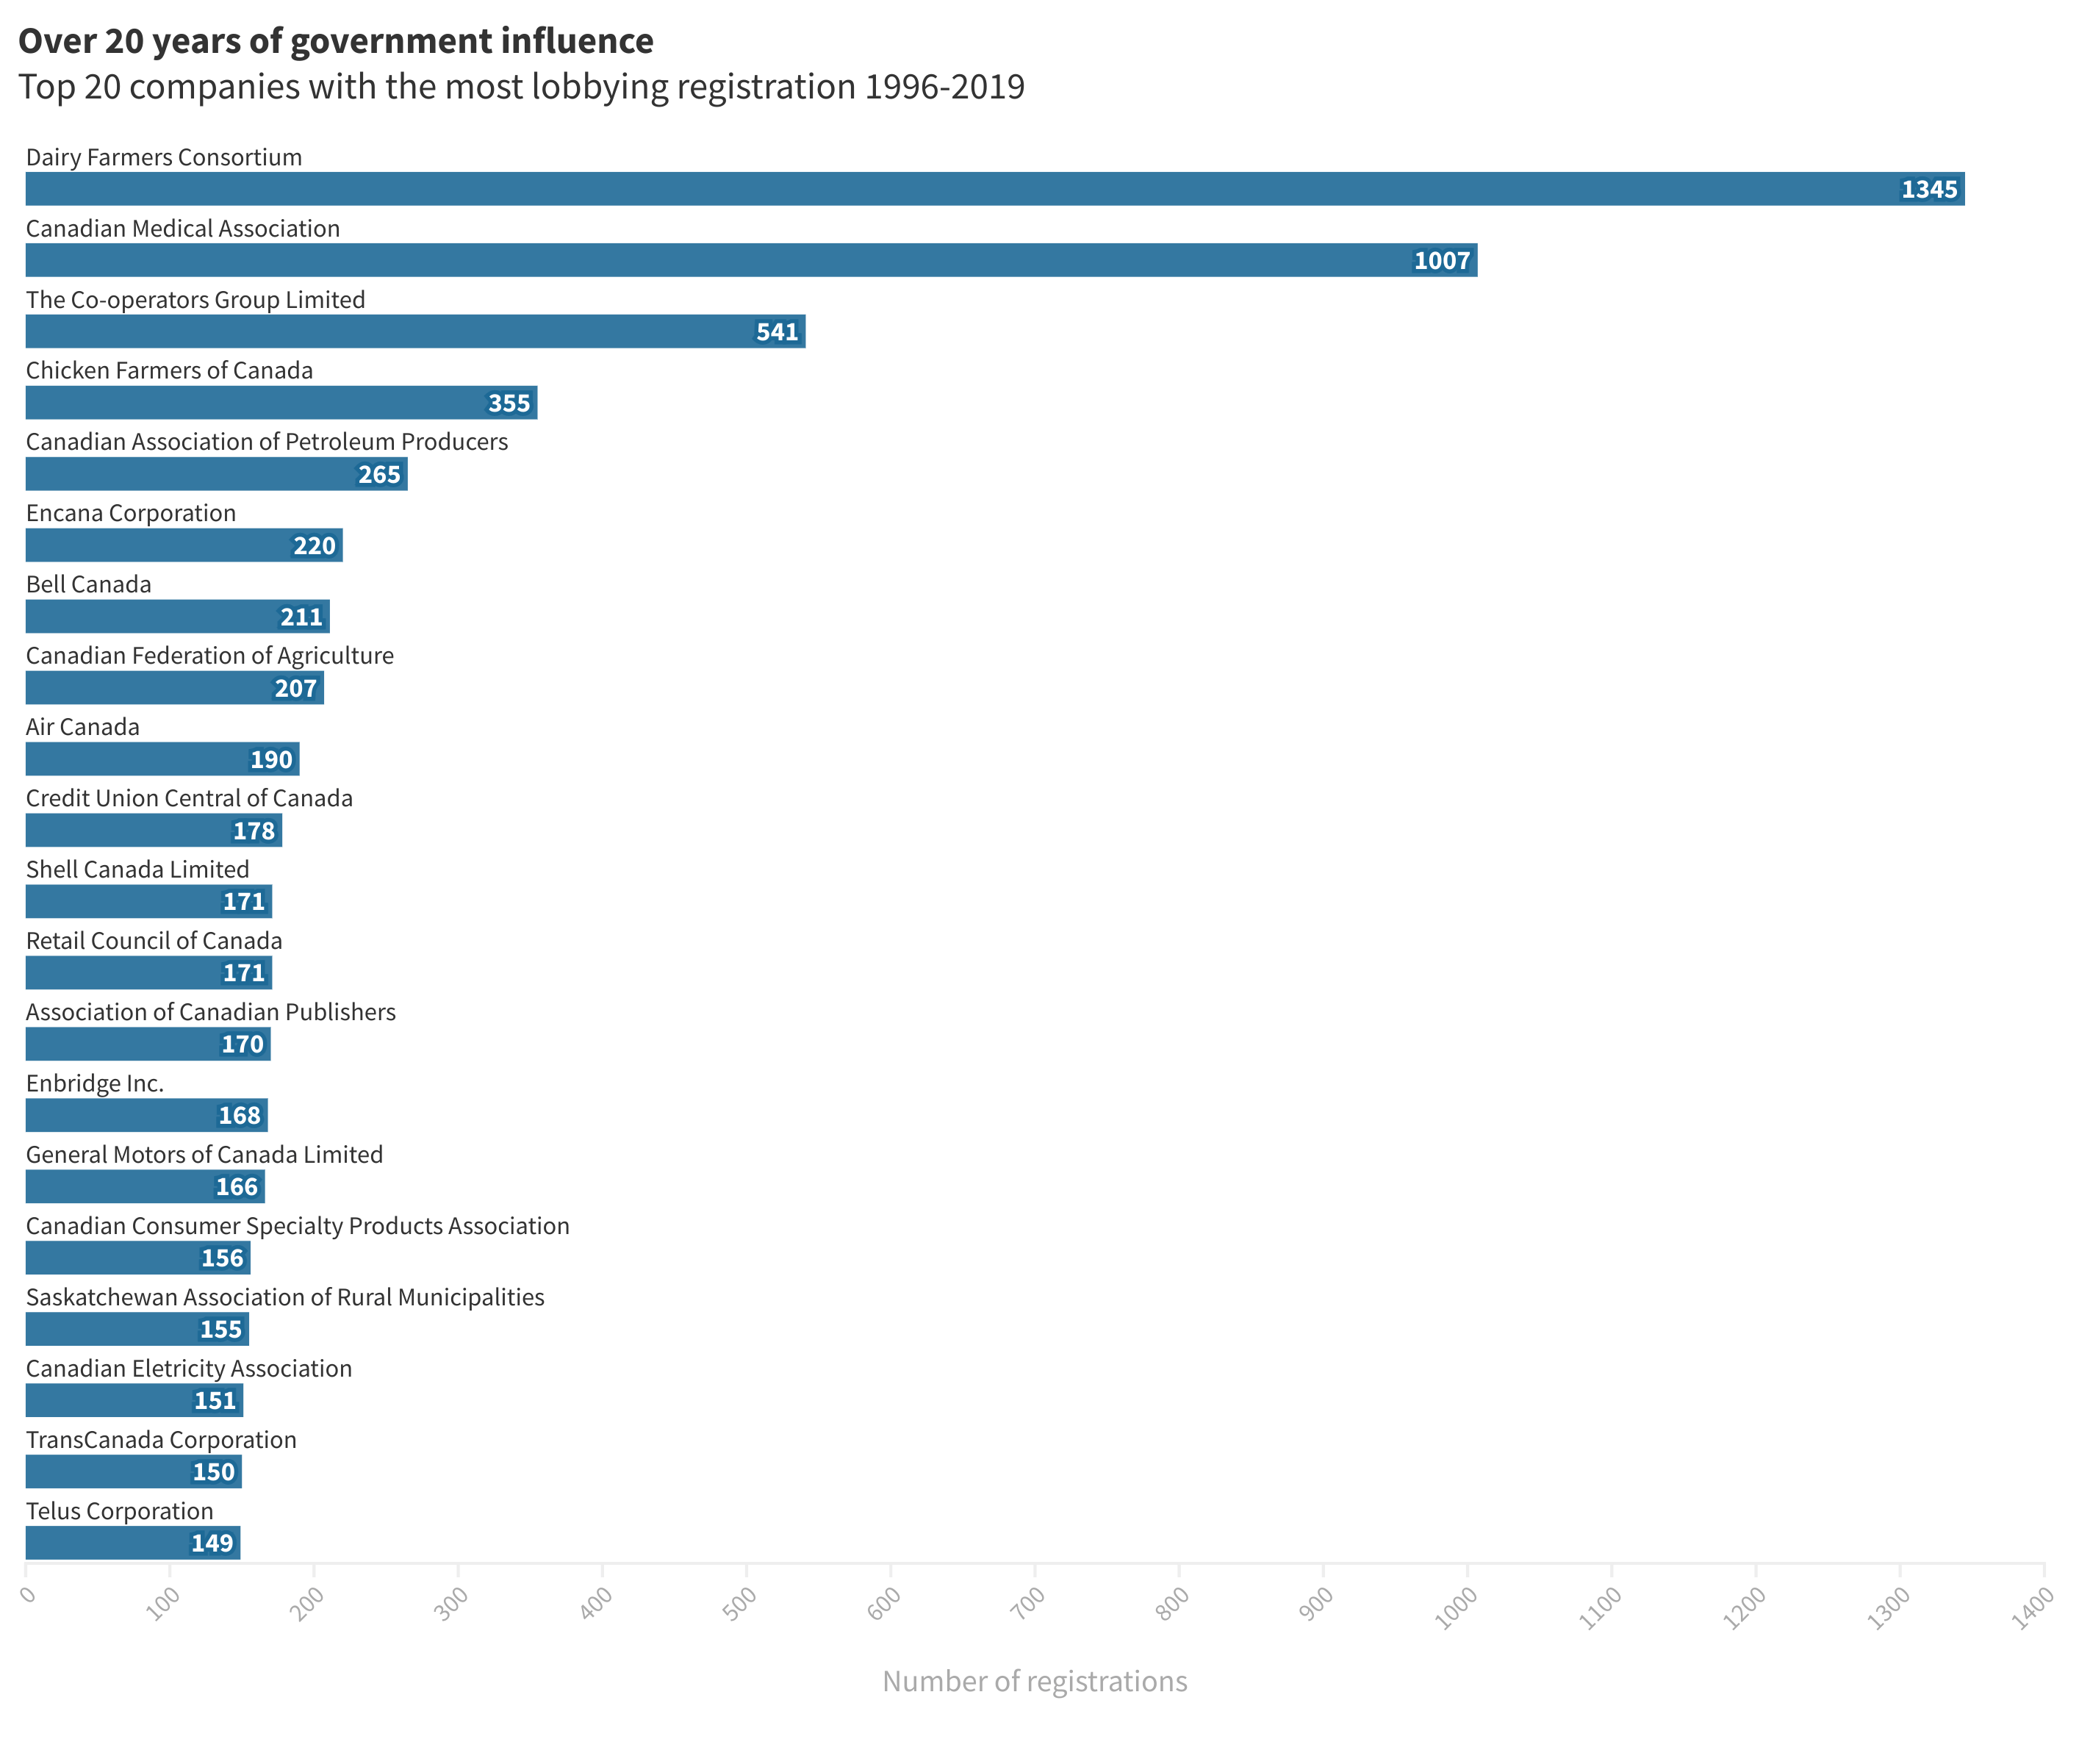Select the bar value 190

click(271, 759)
